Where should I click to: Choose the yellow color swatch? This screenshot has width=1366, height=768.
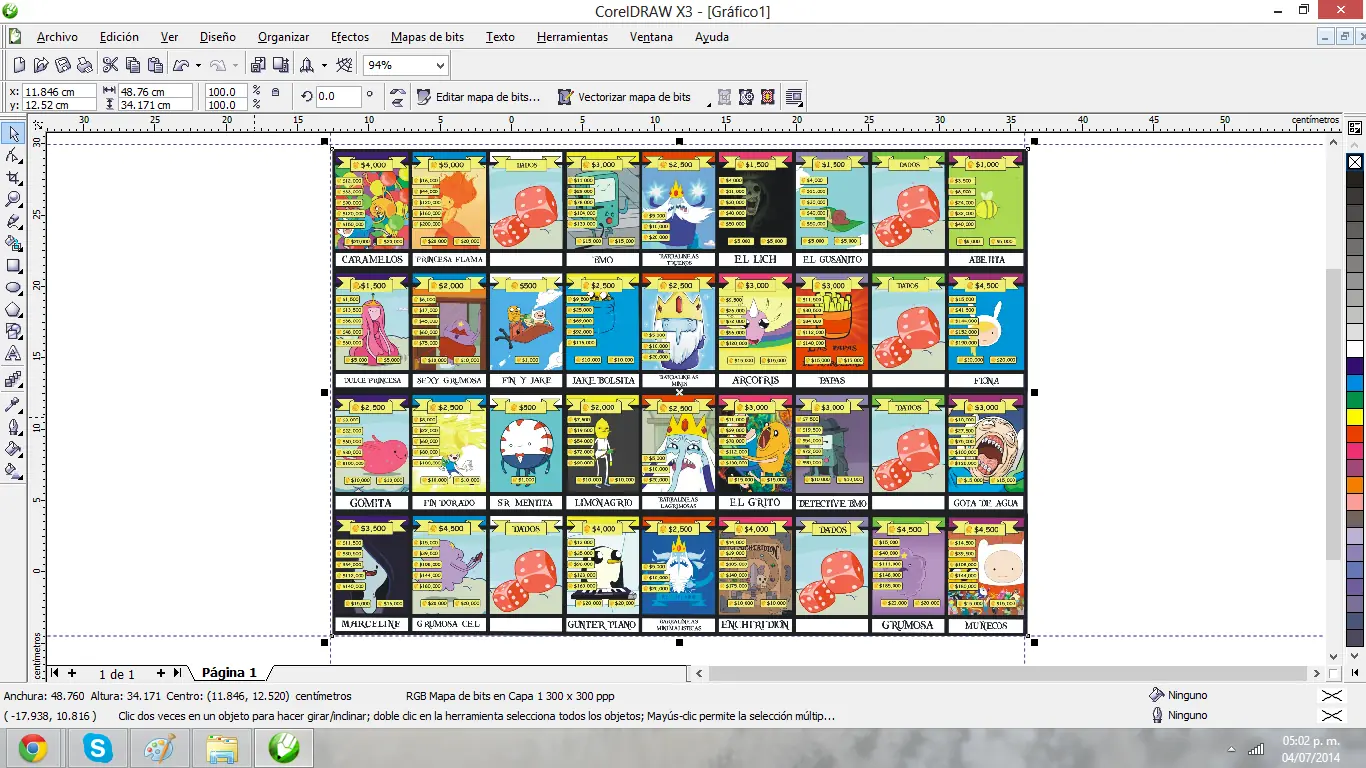click(x=1355, y=416)
